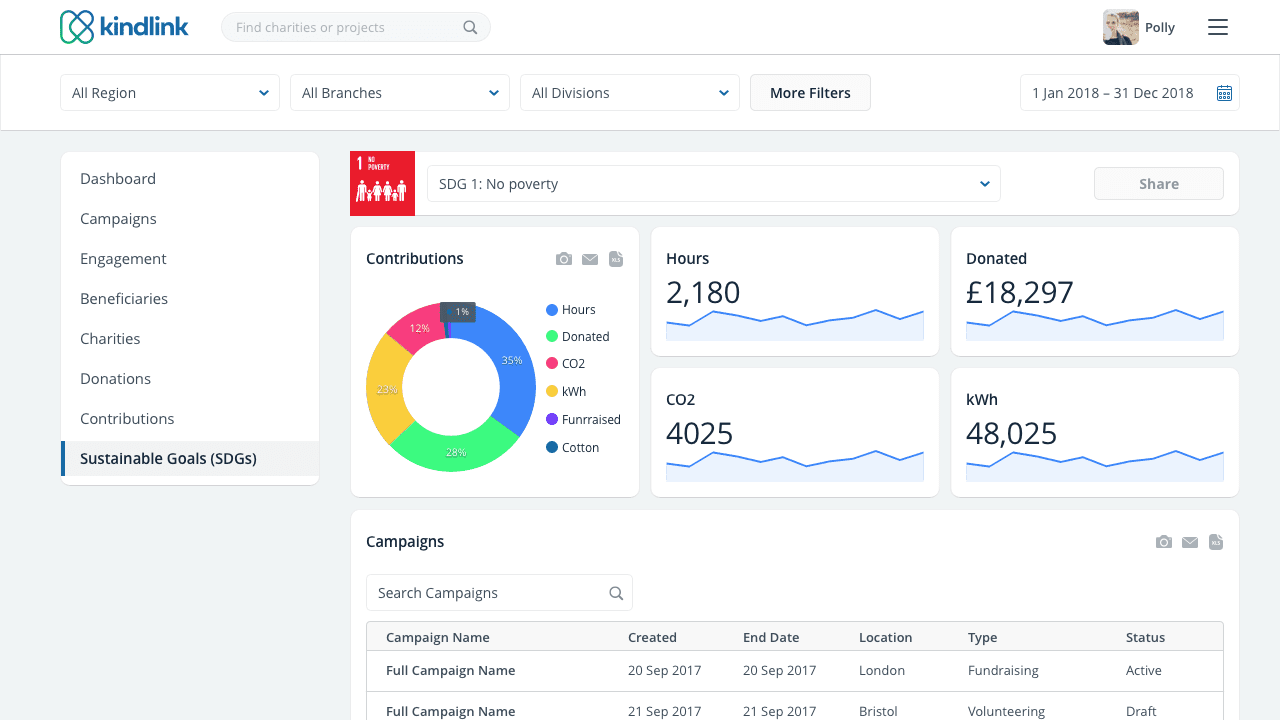
Task: Export Campaigns table as XLS
Action: 1216,542
